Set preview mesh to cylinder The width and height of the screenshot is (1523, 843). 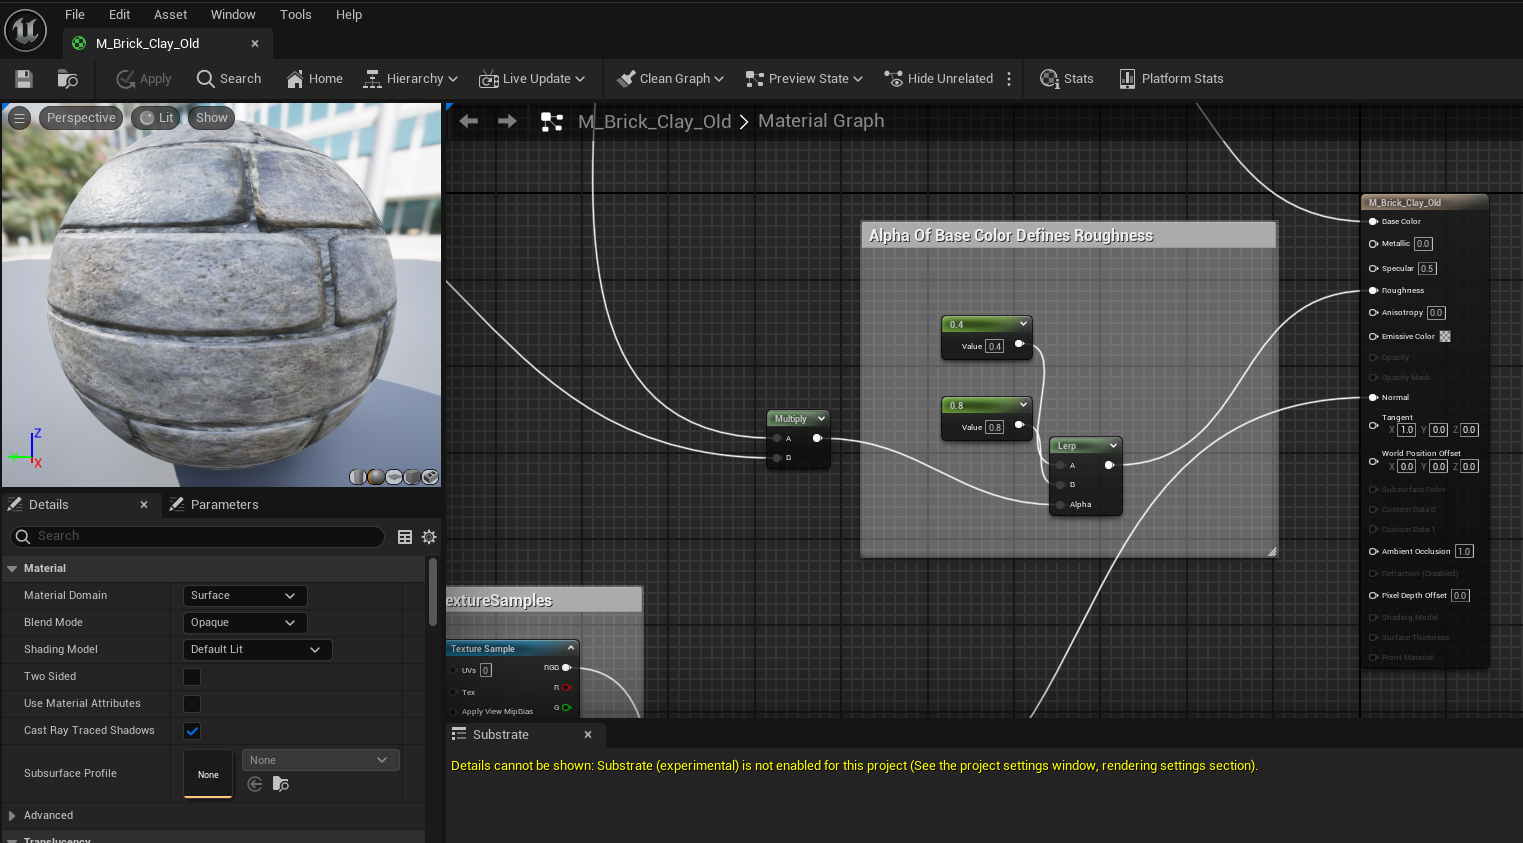pyautogui.click(x=358, y=477)
